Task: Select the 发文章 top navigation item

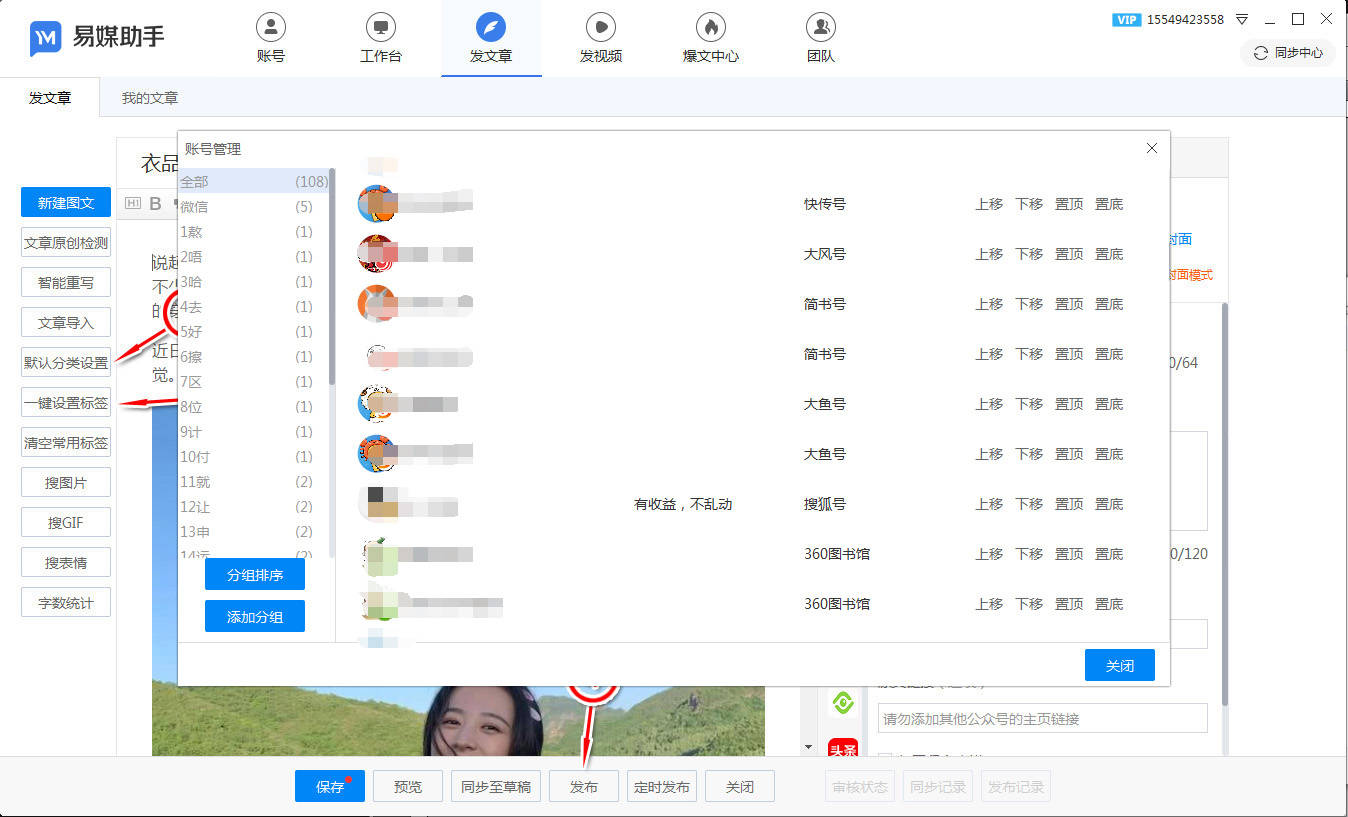Action: pyautogui.click(x=491, y=38)
